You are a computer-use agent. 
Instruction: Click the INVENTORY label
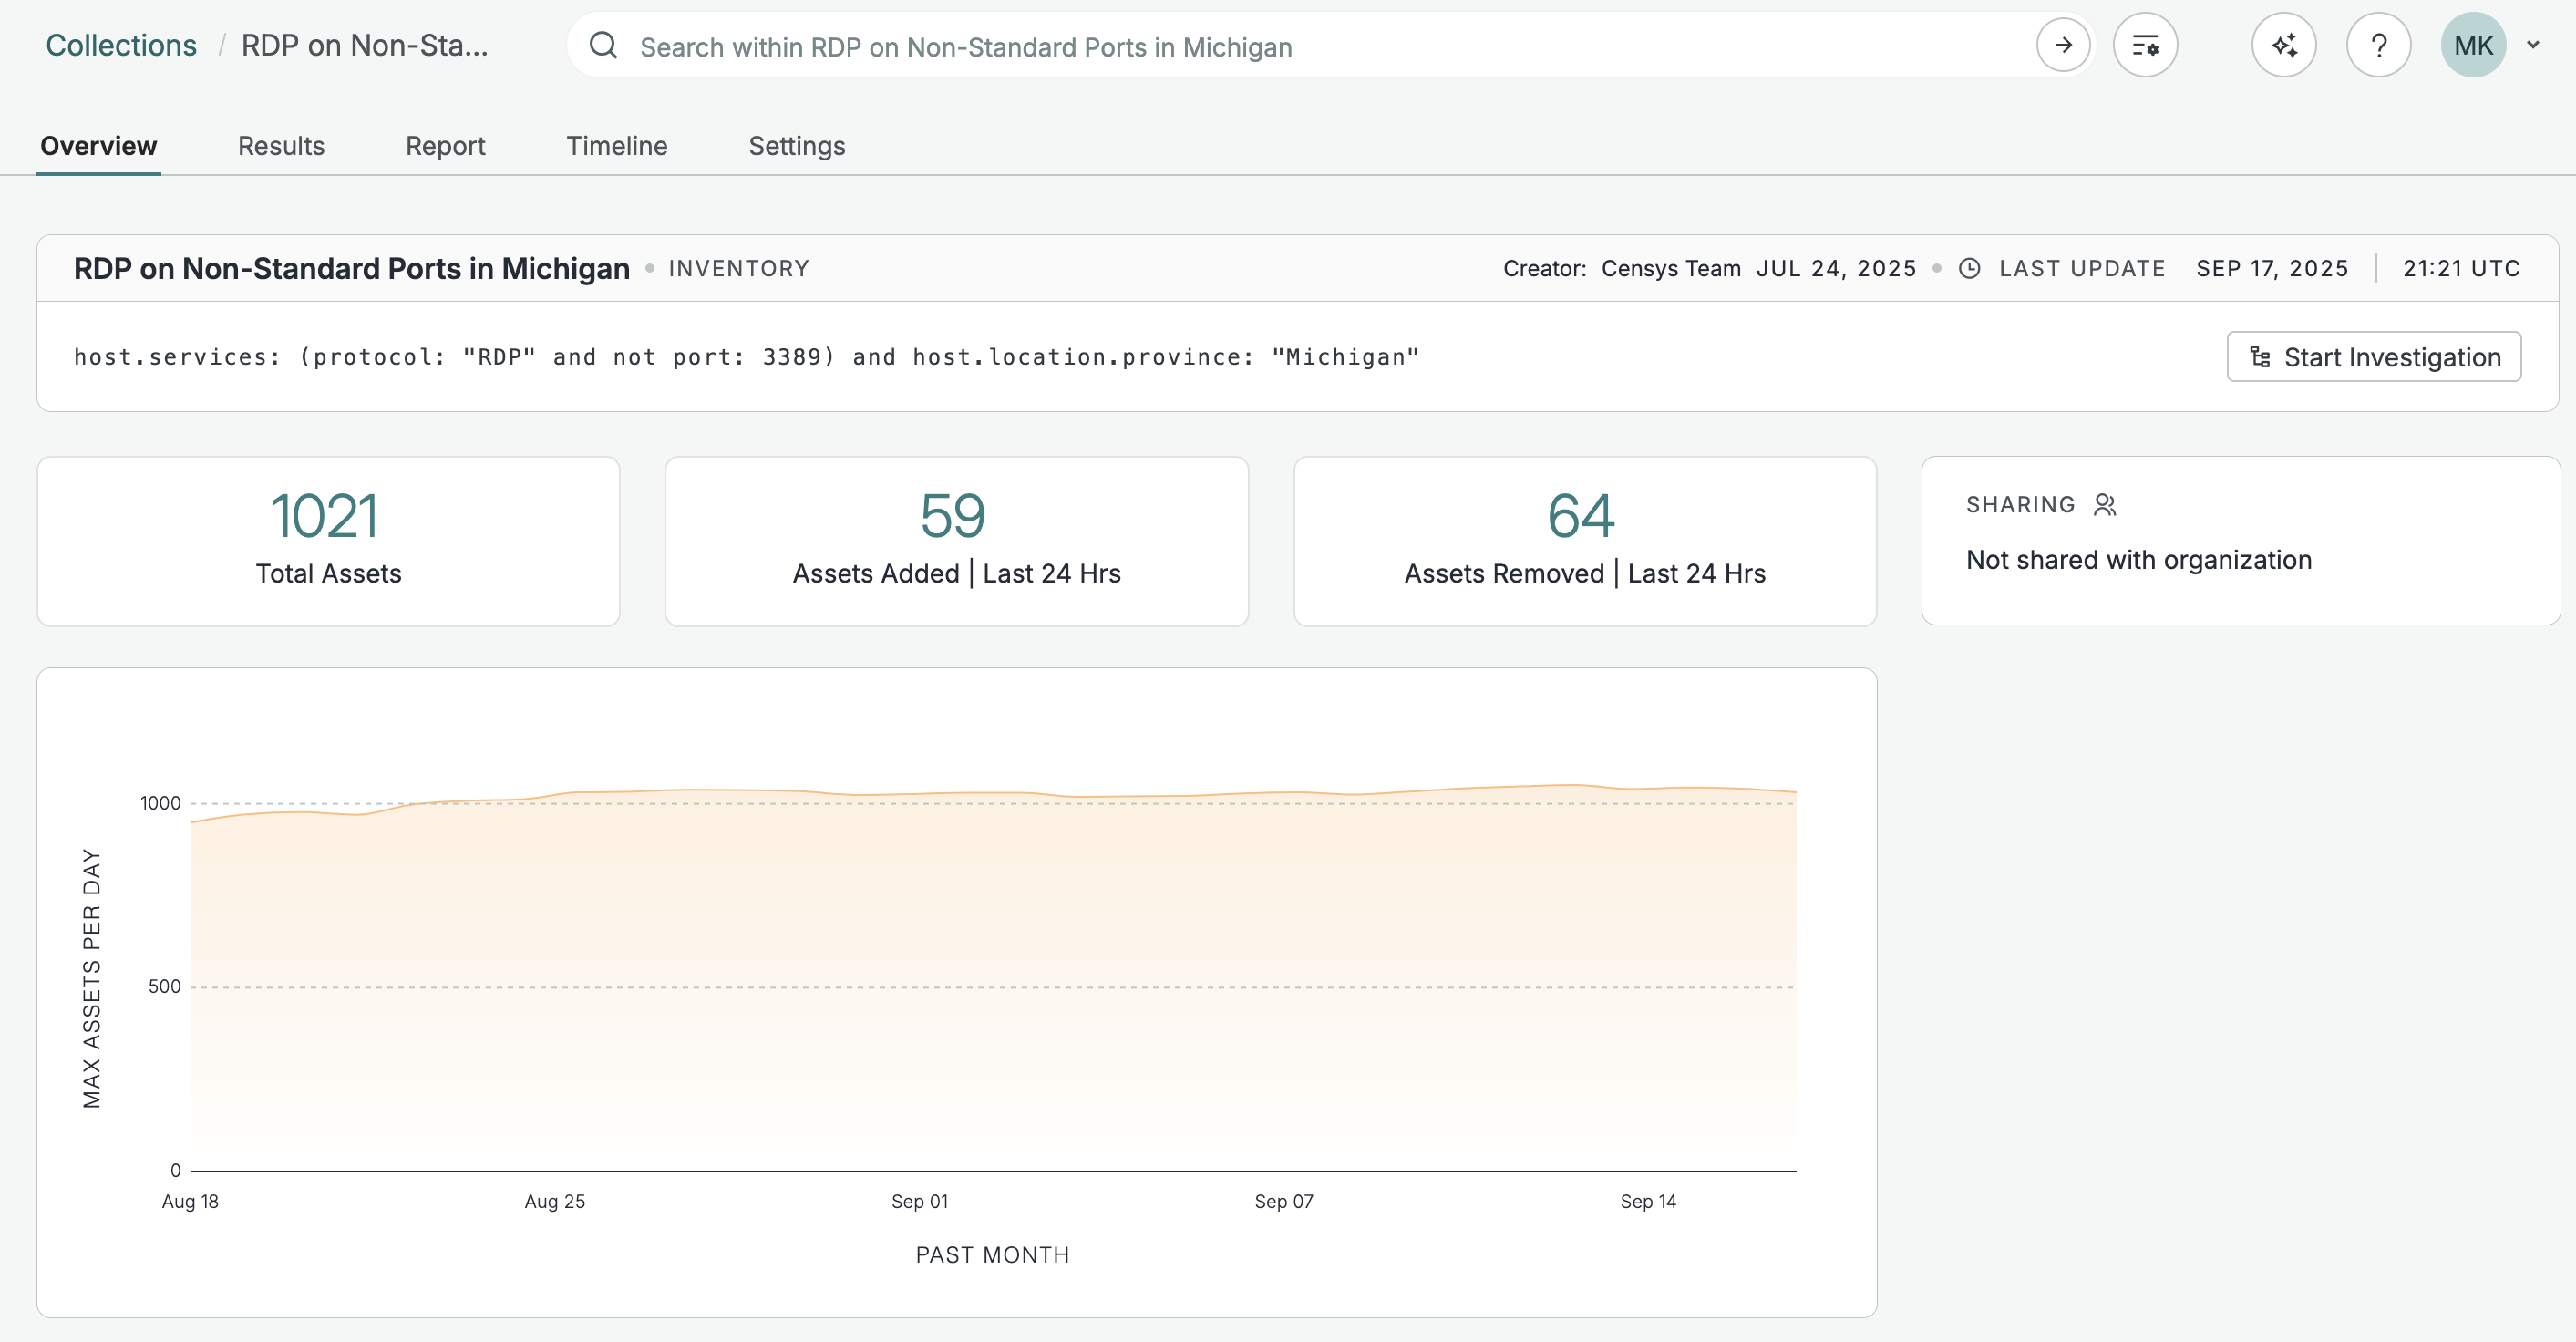(739, 269)
